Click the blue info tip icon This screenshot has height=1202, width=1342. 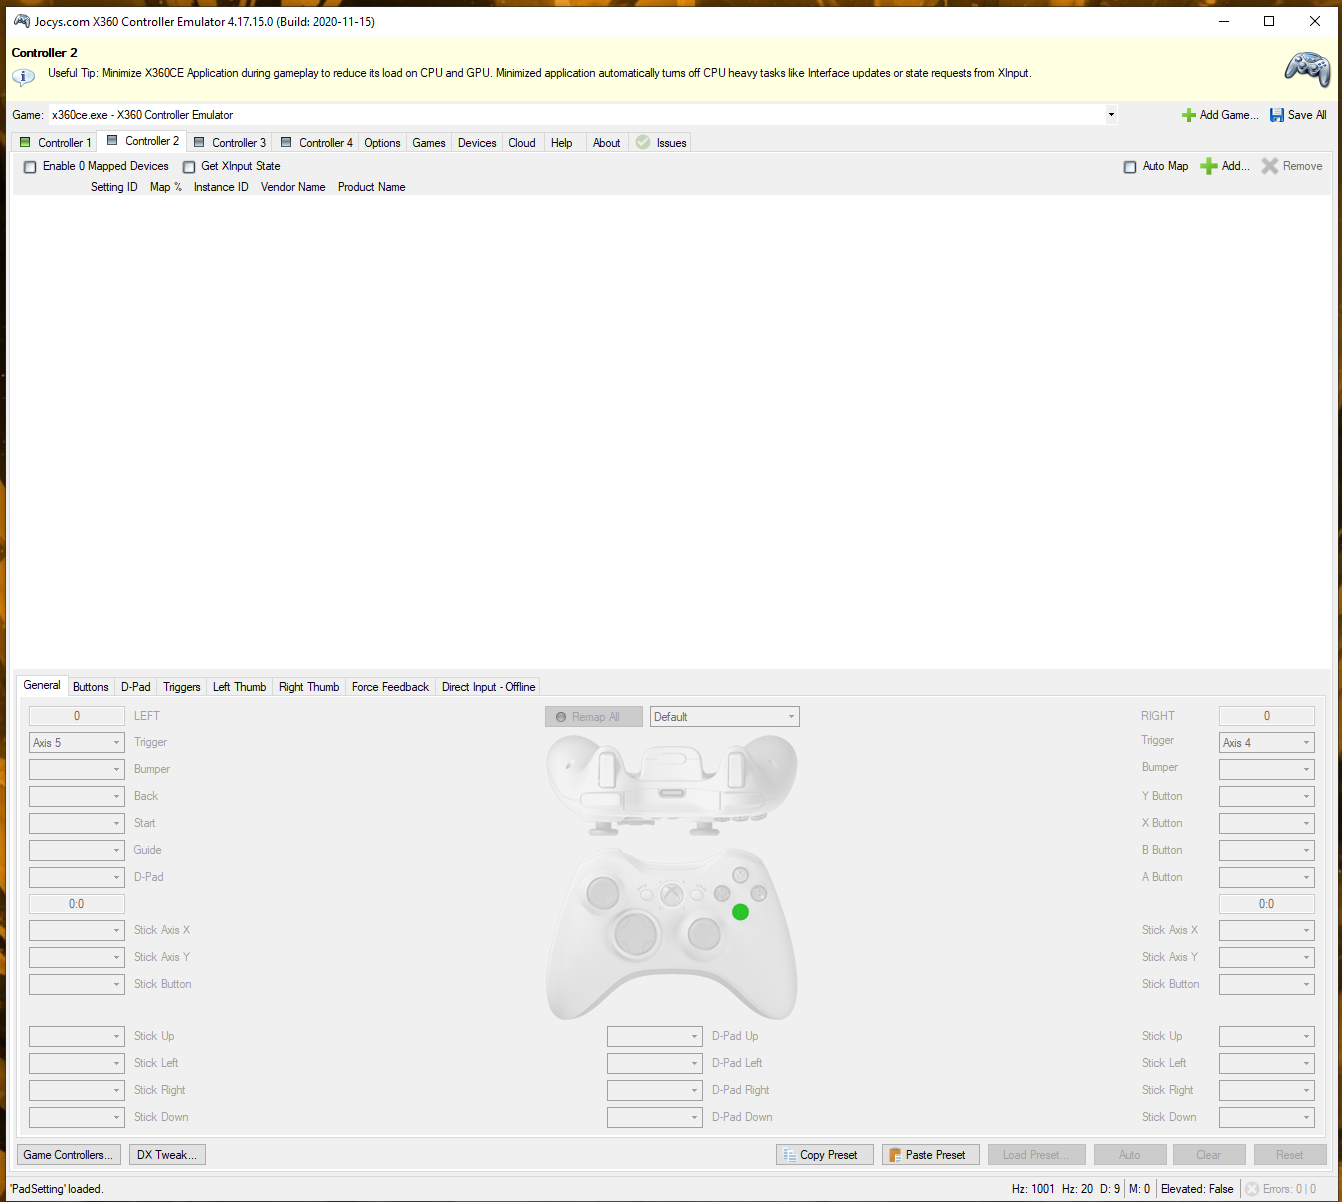pos(24,76)
